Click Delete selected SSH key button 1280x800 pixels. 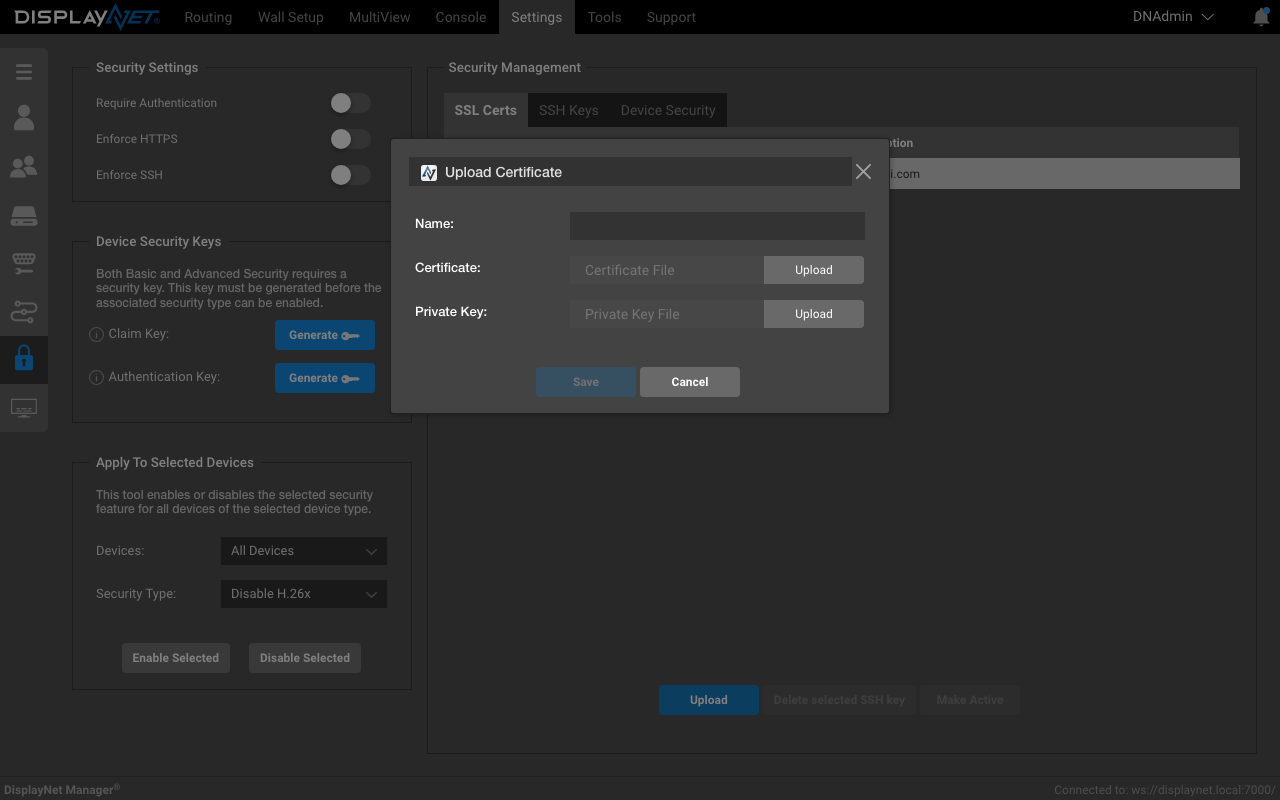pos(840,700)
